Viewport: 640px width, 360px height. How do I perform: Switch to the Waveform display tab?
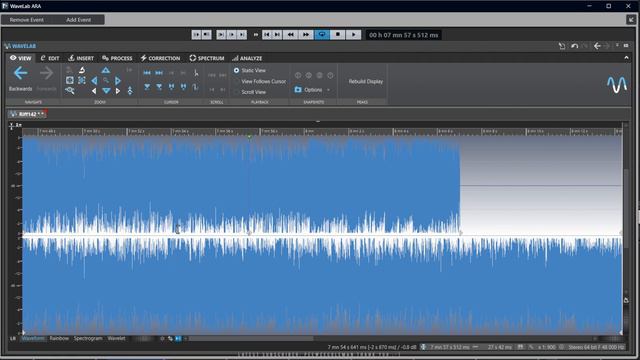click(33, 338)
